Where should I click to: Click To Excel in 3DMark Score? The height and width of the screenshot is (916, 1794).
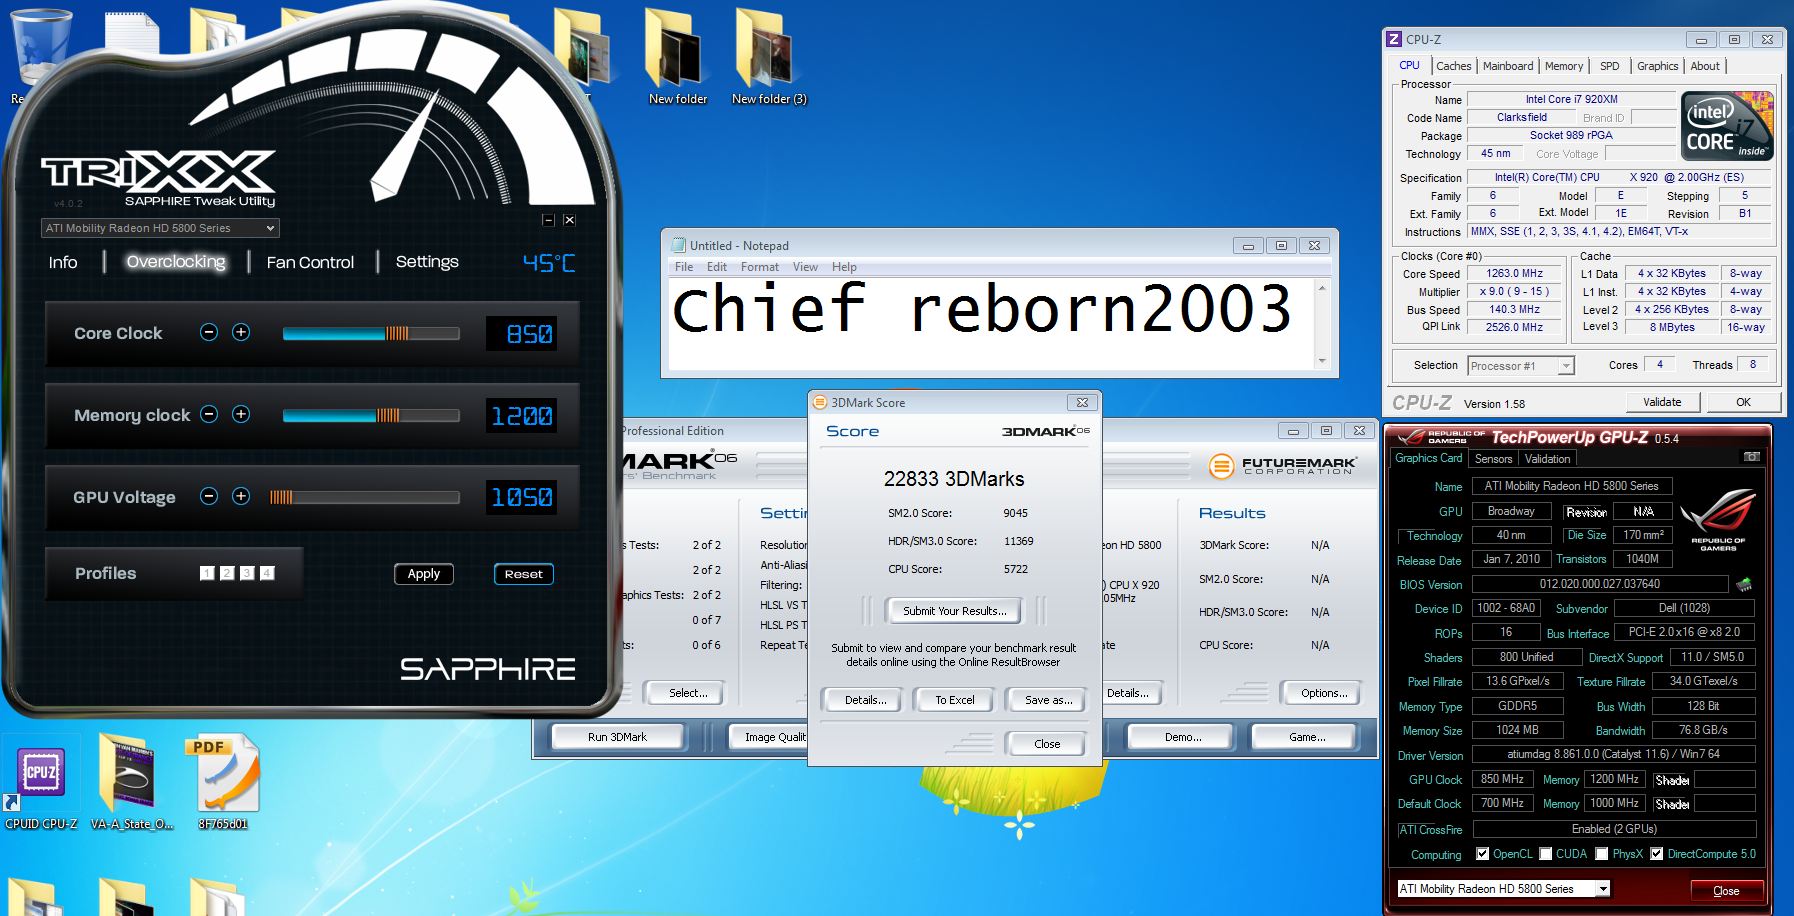[954, 700]
